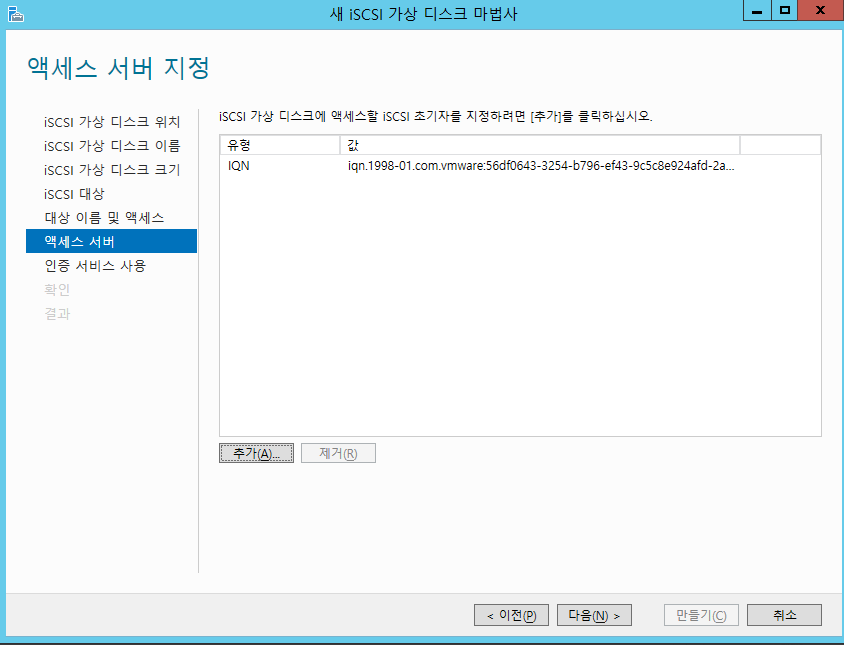Screen dimensions: 844x645
Task: Maximize the wizard window
Action: 785,11
